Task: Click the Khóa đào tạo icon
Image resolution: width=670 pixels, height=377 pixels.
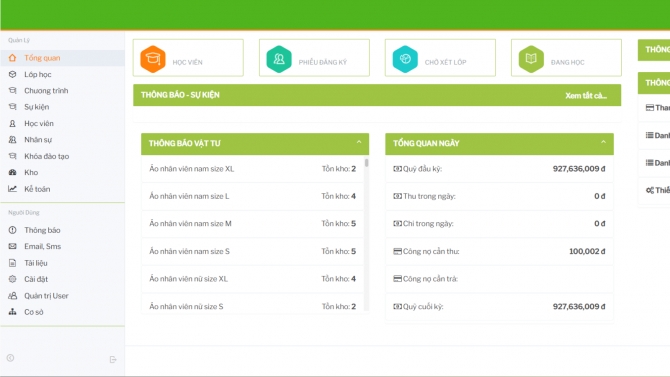Action: [x=12, y=156]
